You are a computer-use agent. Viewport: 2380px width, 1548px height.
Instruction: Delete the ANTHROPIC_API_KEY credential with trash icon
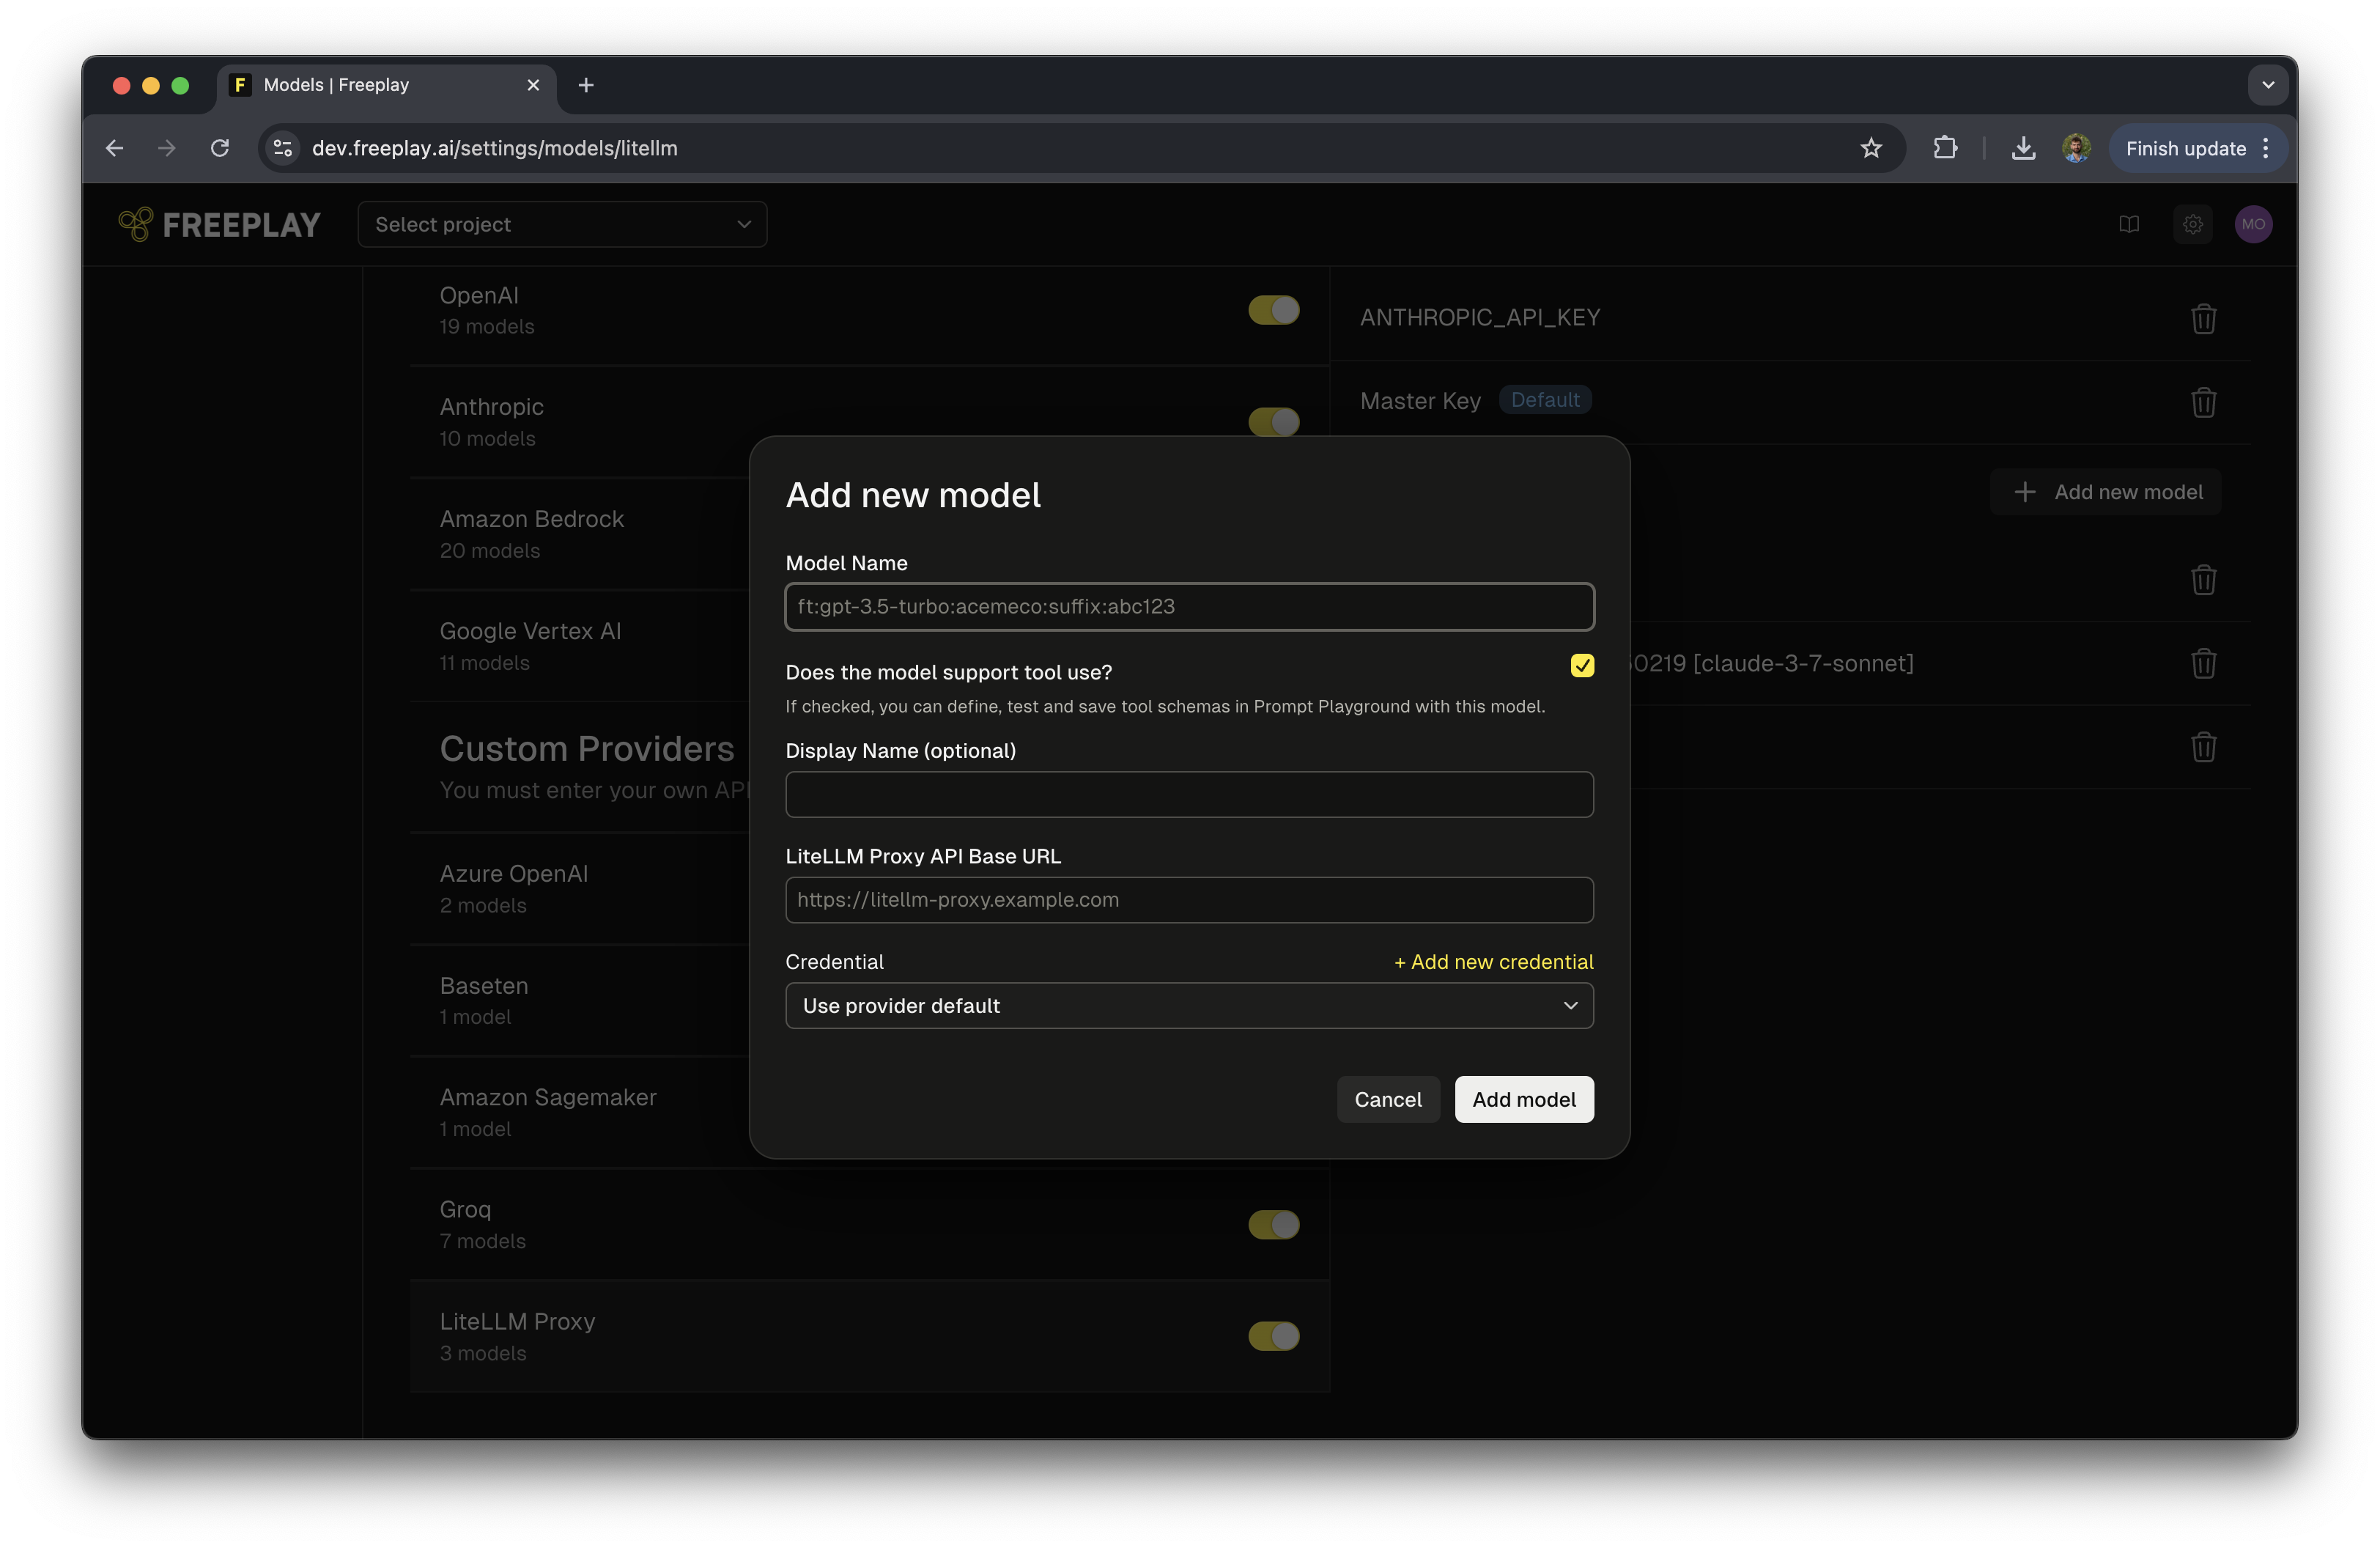pos(2203,319)
